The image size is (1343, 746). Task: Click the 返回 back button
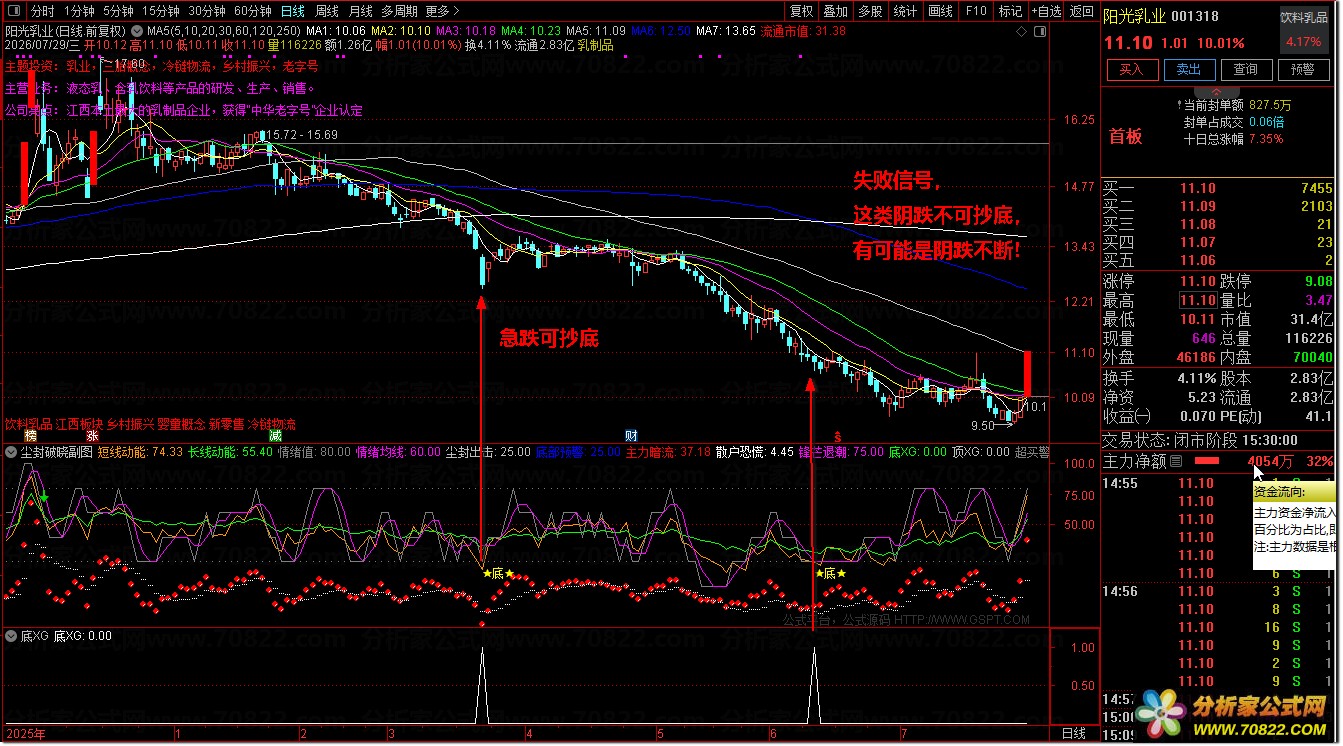(1082, 12)
